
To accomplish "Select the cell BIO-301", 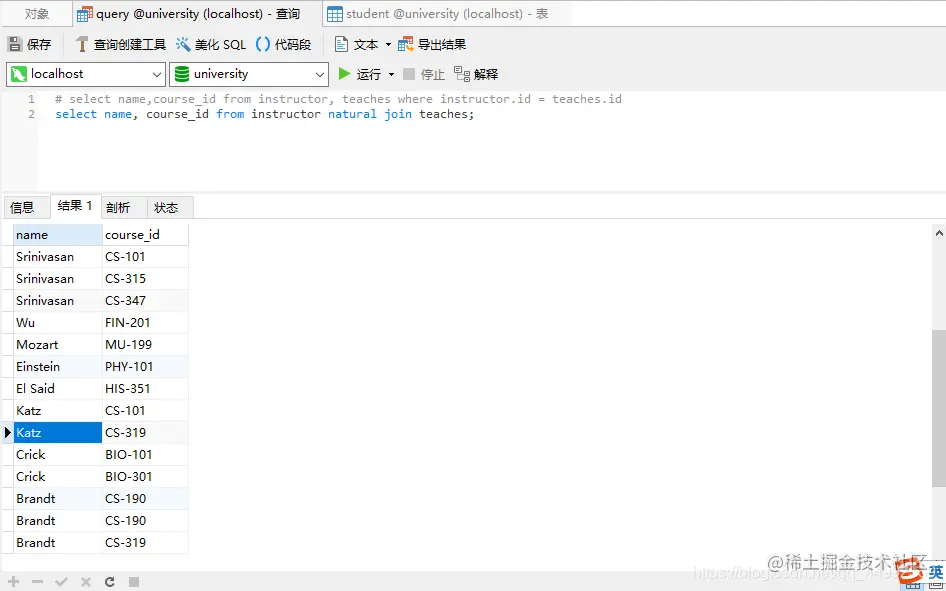I will [x=145, y=476].
